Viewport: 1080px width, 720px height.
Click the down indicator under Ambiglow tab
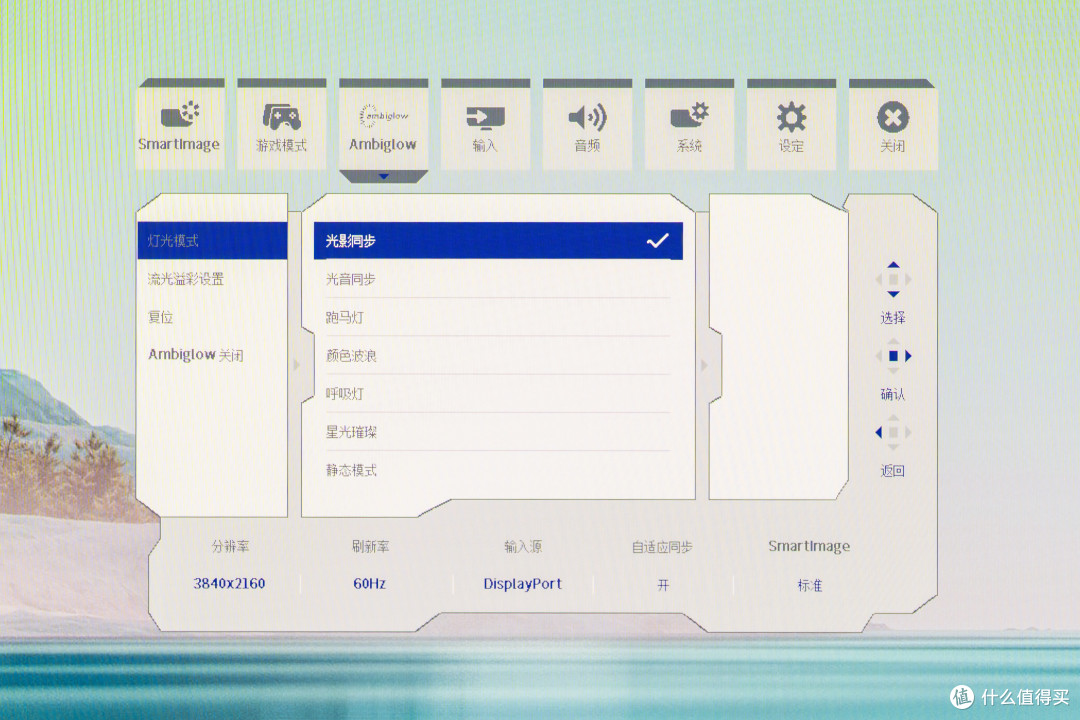[384, 176]
